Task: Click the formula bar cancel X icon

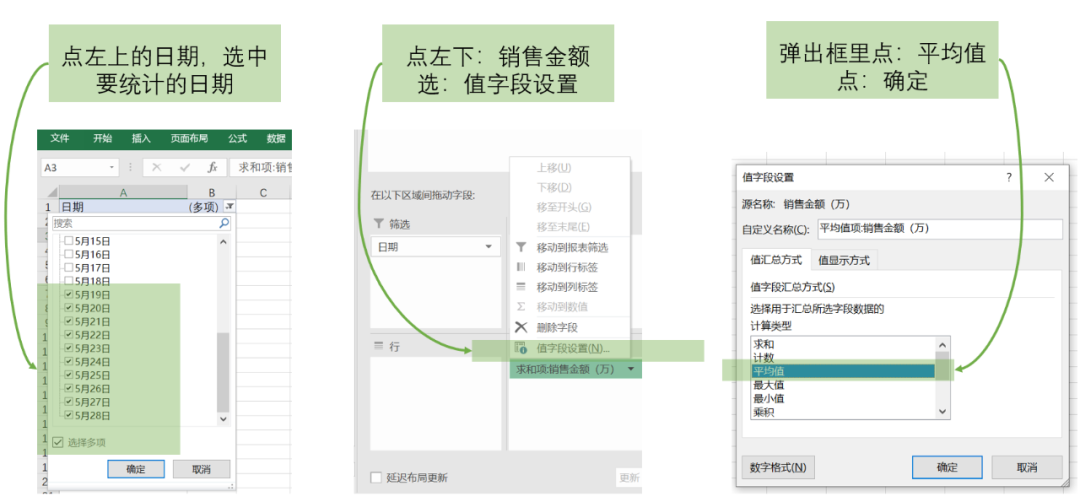Action: pyautogui.click(x=156, y=167)
